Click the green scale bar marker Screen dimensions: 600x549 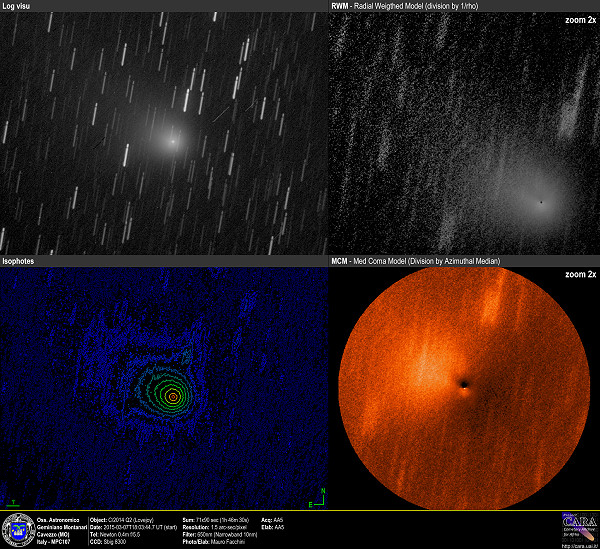(13, 503)
